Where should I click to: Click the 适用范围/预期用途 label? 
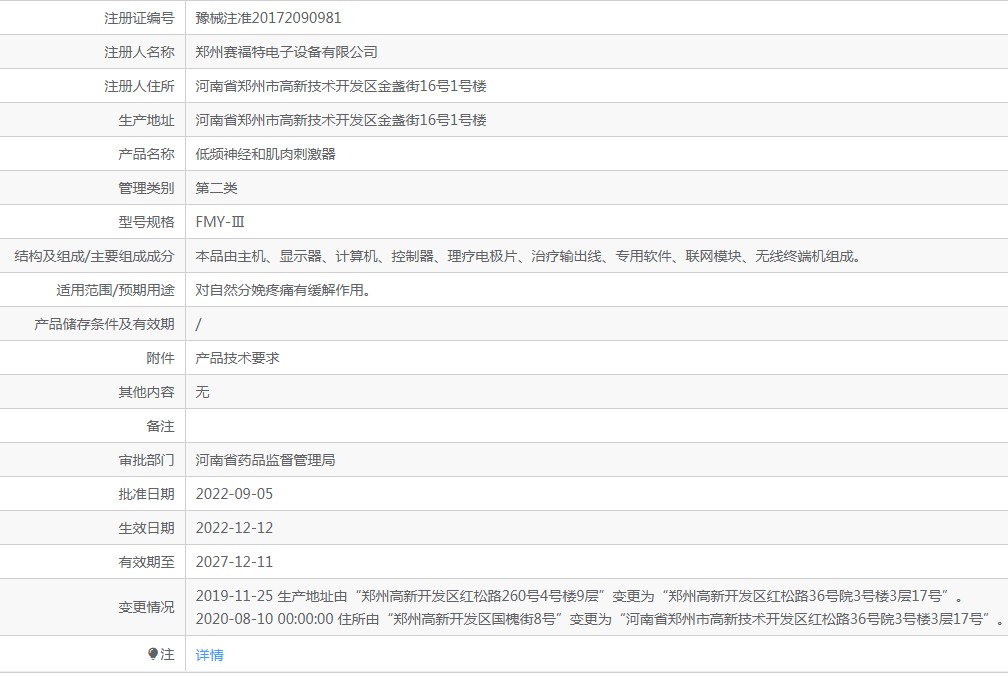click(x=116, y=290)
